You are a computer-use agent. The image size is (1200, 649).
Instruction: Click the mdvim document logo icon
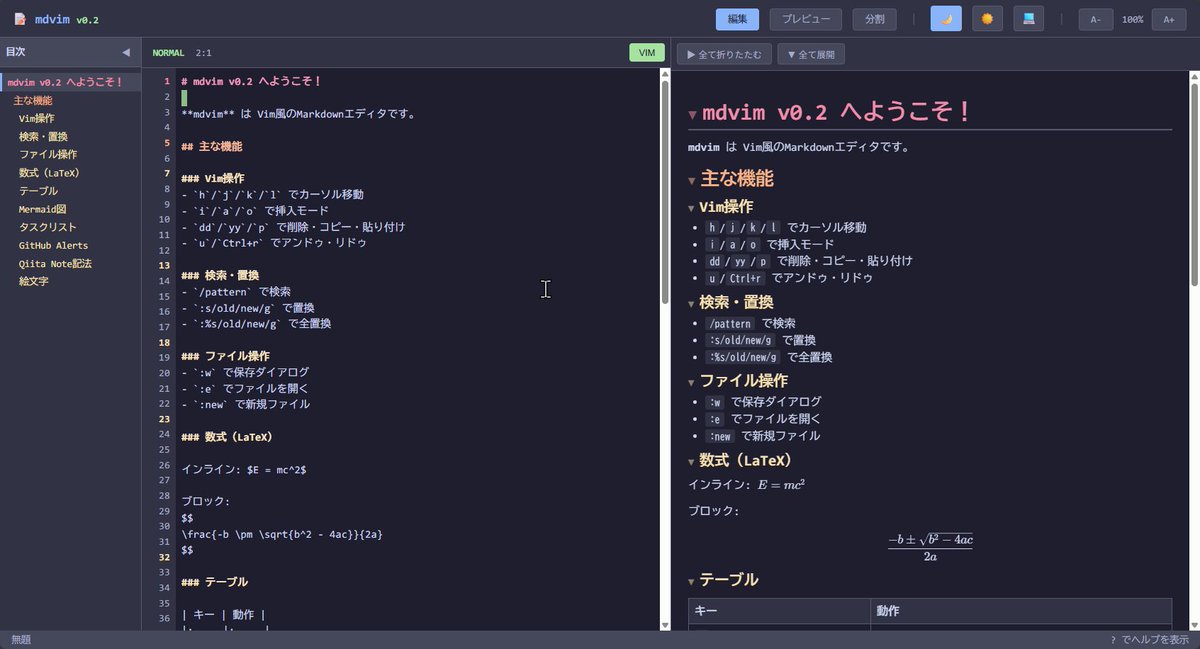coord(19,19)
